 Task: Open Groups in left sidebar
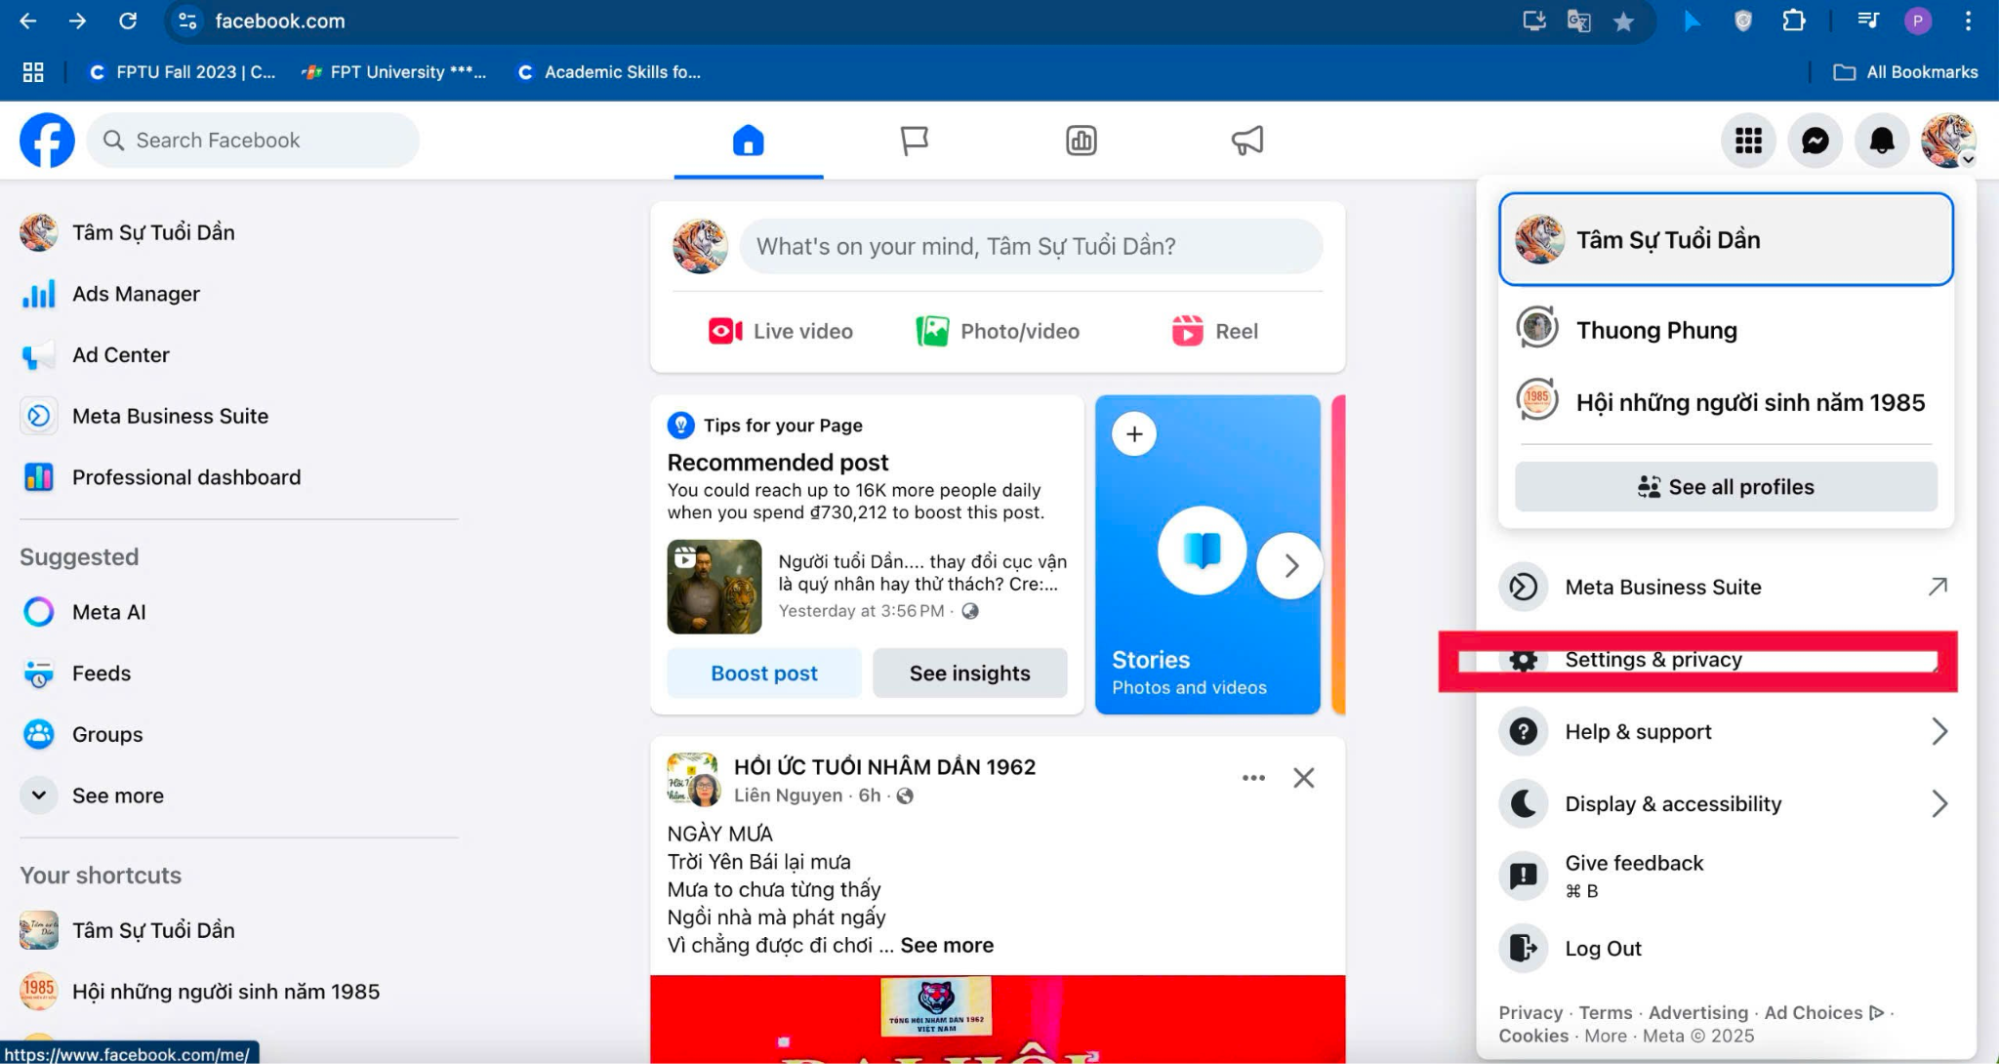[x=238, y=734]
